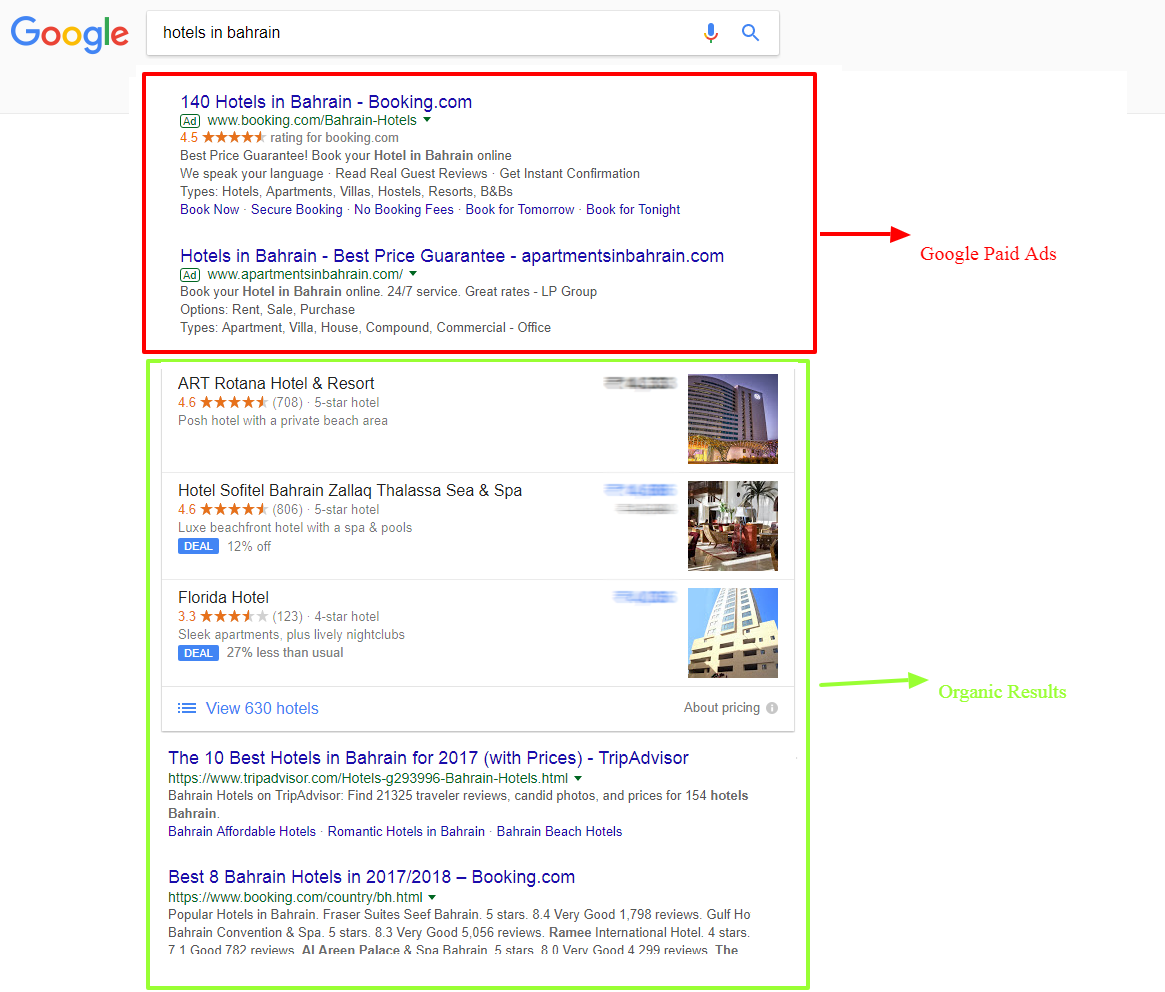
Task: Open the View 630 hotels link
Action: tap(262, 708)
